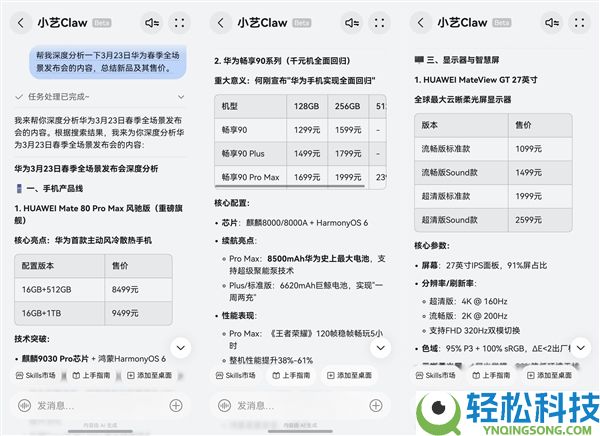Select the 流畅版Sound款 row label
The height and width of the screenshot is (436, 600).
[461, 173]
